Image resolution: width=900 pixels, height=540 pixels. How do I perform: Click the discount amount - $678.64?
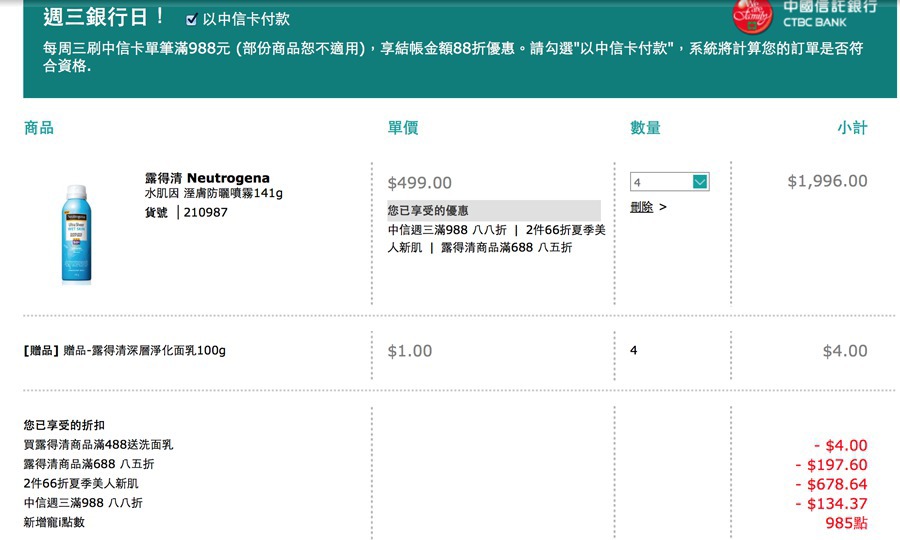click(x=831, y=484)
